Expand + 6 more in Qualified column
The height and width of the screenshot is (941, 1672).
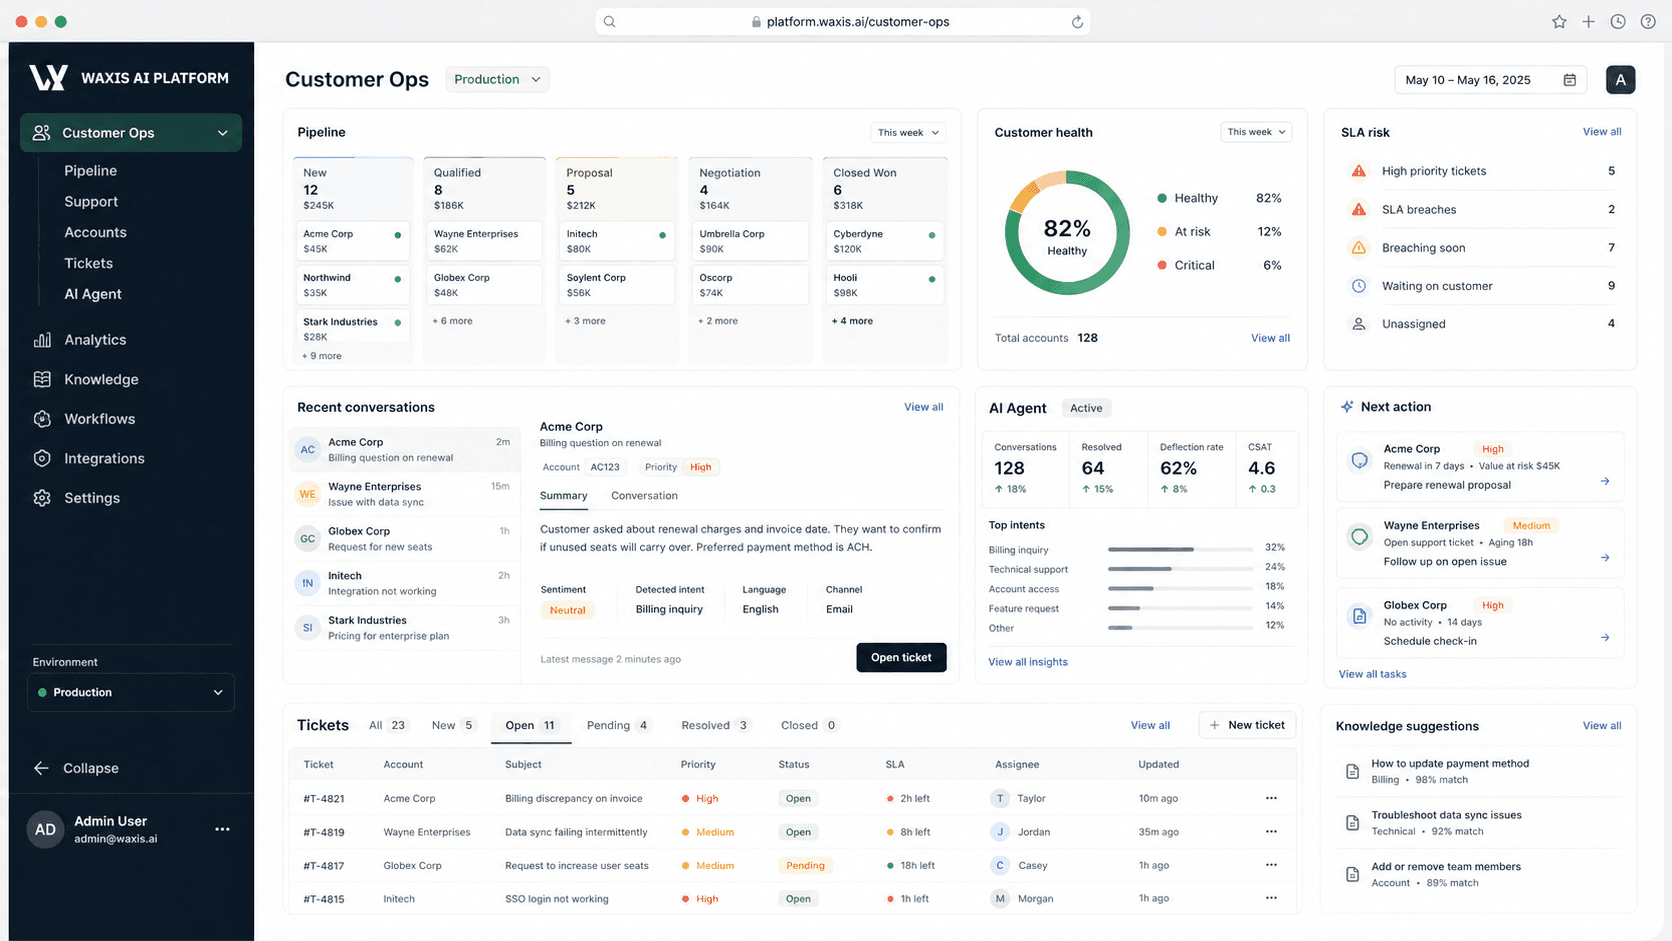click(x=452, y=321)
